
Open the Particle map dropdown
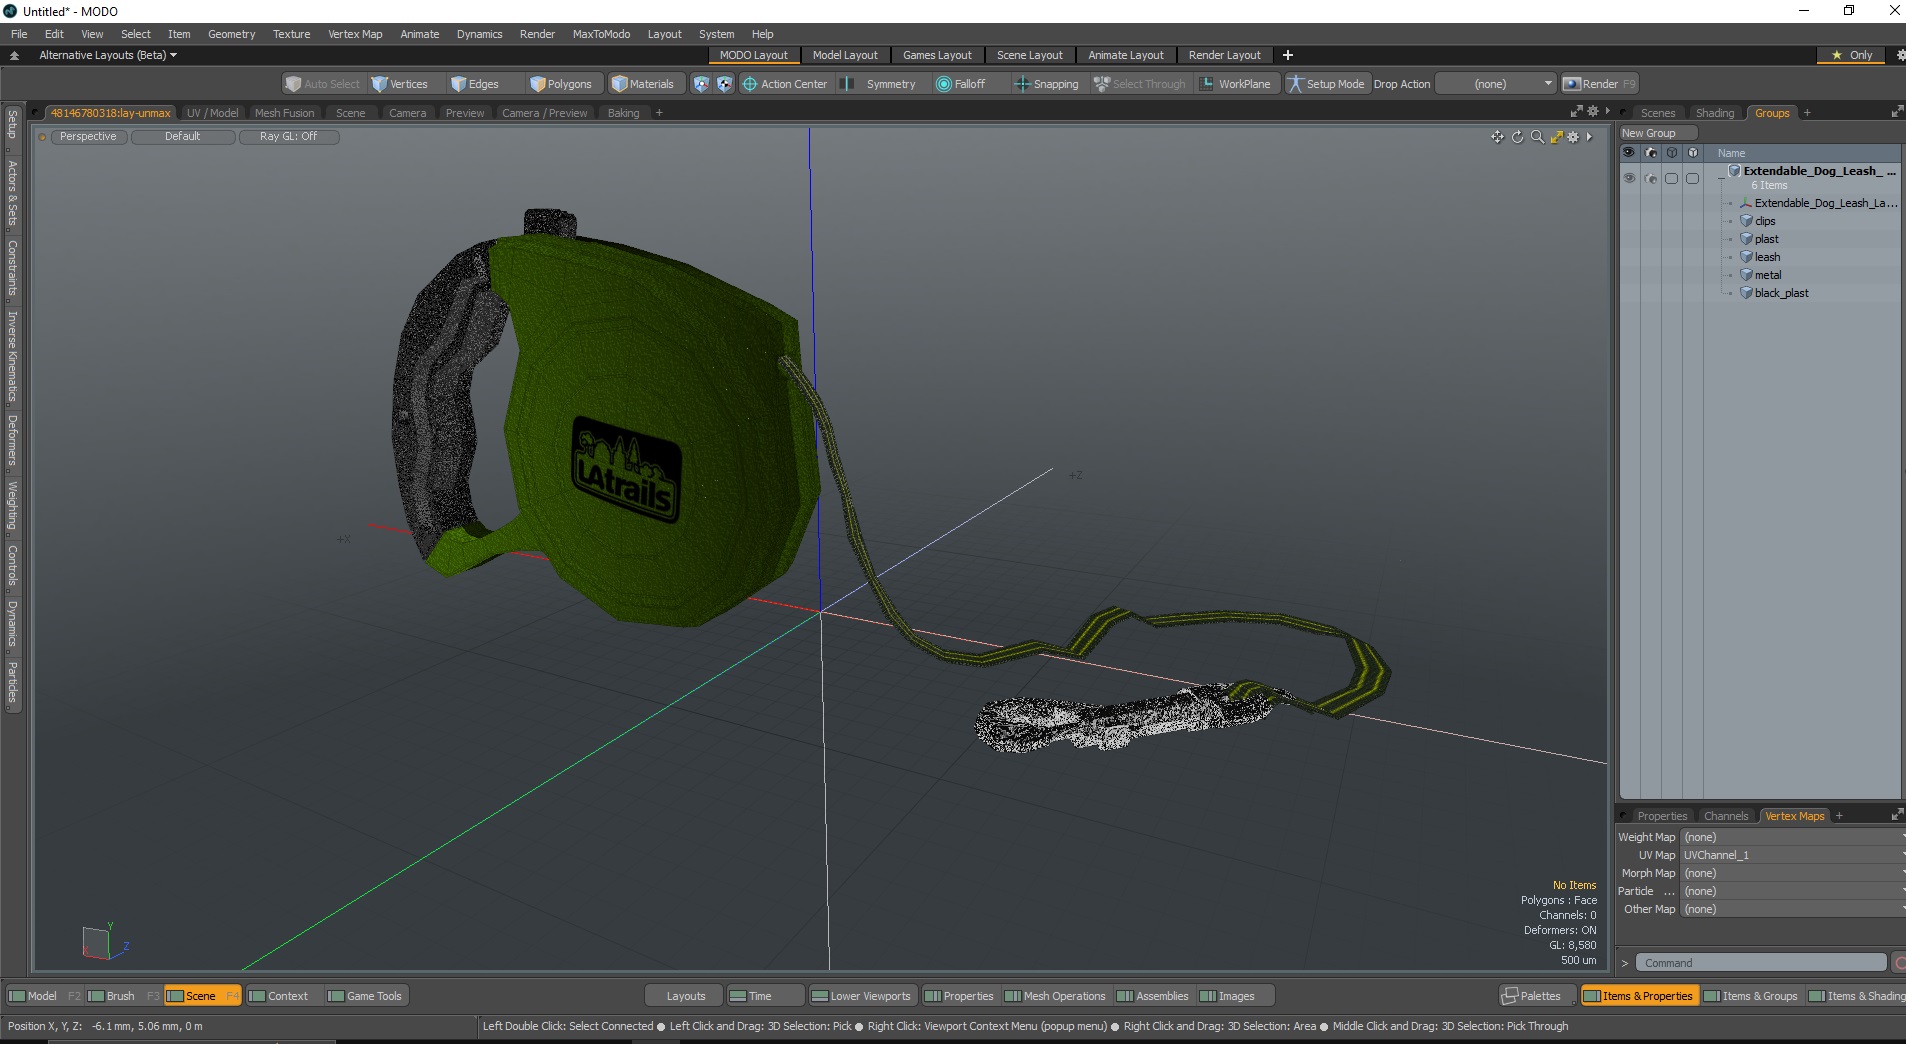[1793, 891]
